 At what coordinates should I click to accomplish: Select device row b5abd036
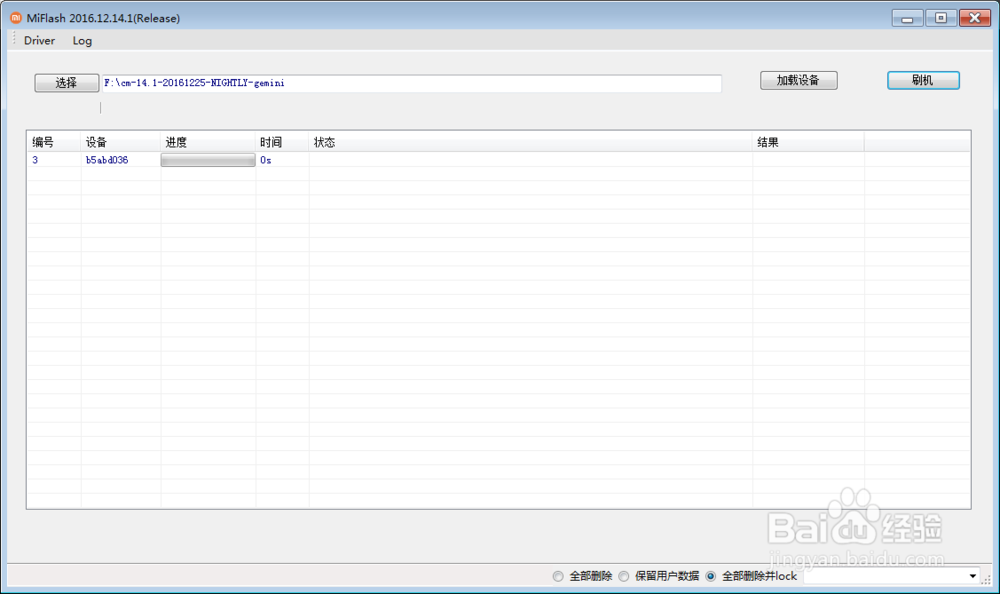coord(499,160)
